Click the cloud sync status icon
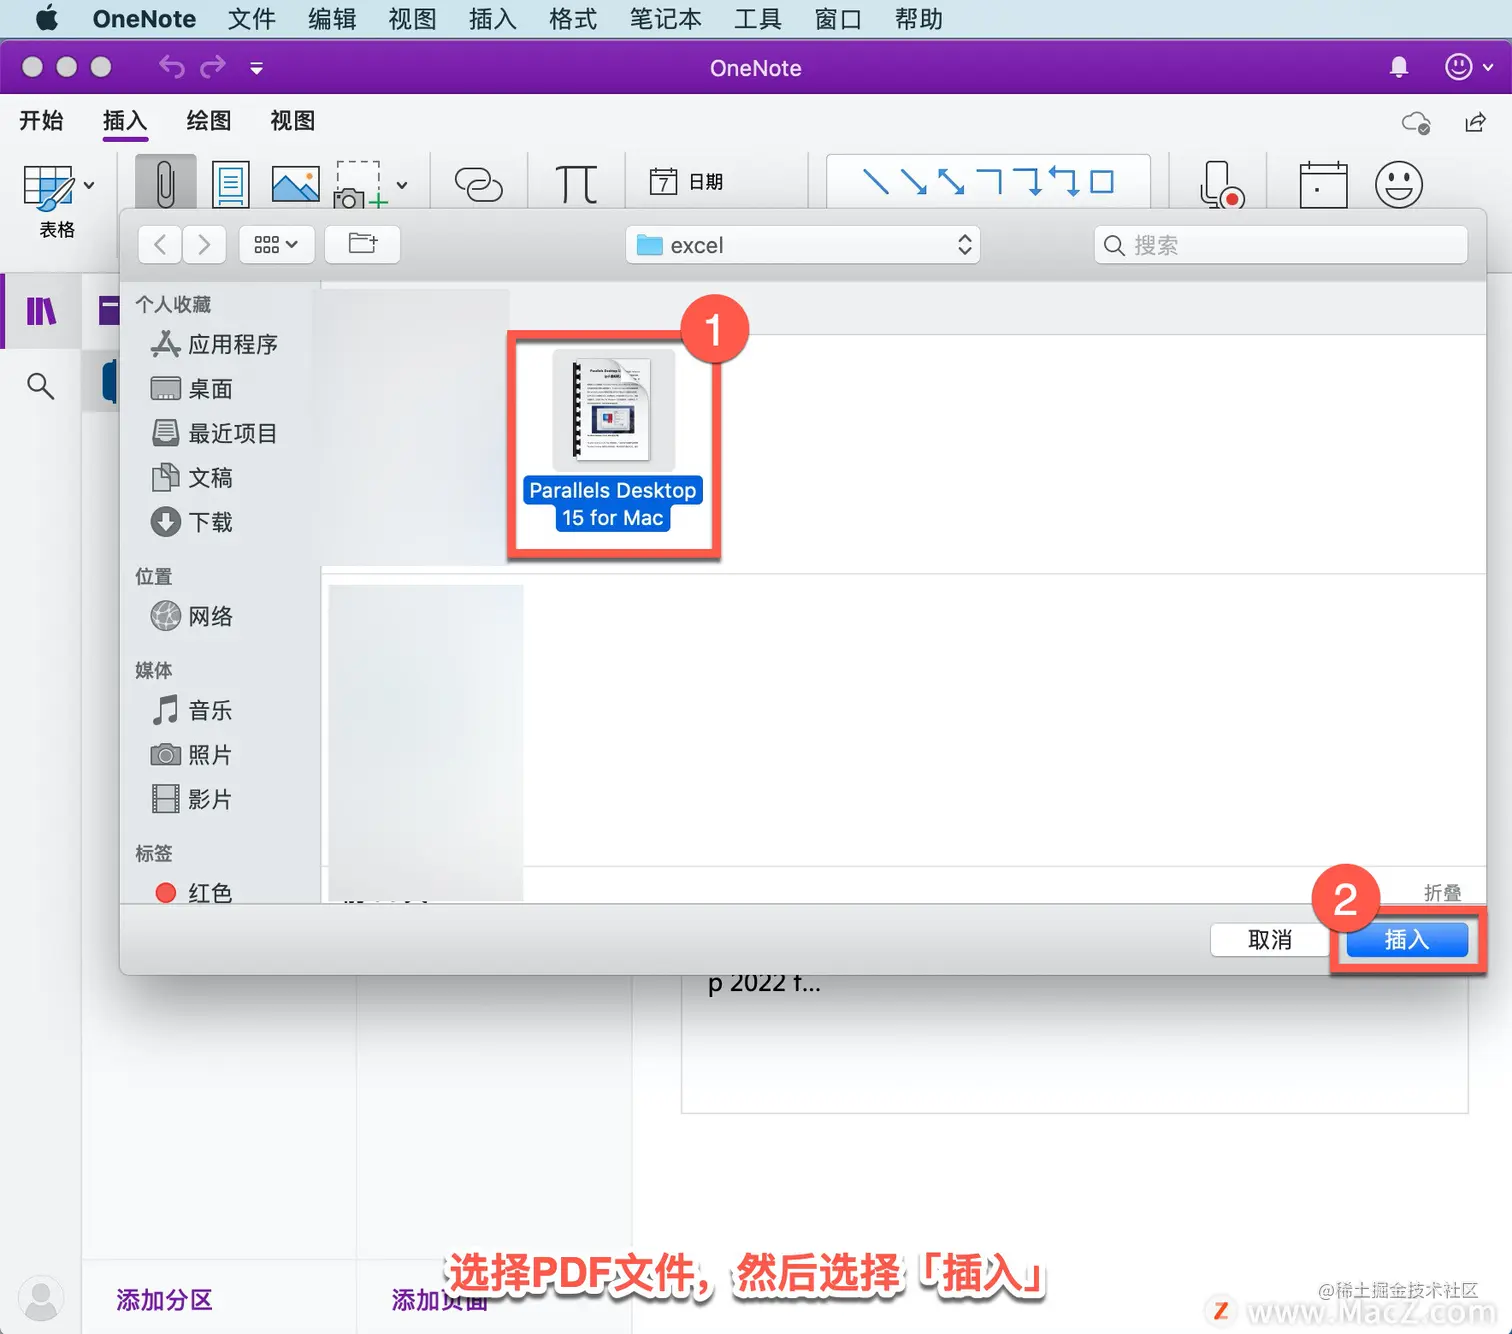 click(x=1416, y=122)
